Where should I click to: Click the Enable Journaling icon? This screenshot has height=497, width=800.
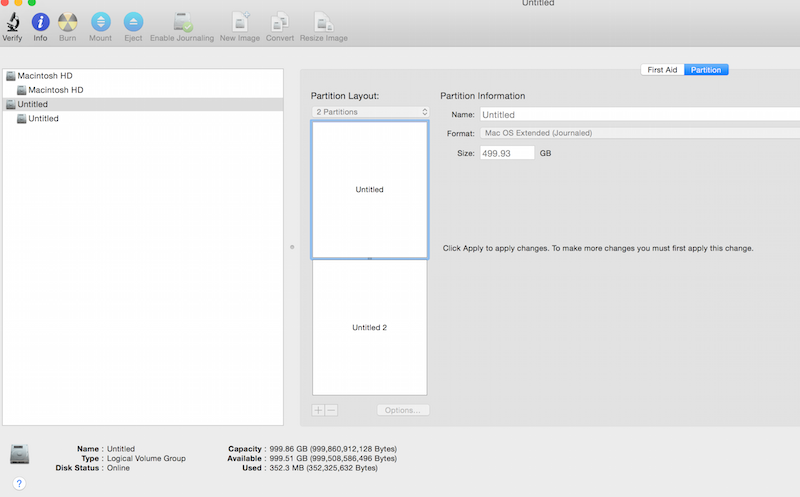click(183, 22)
